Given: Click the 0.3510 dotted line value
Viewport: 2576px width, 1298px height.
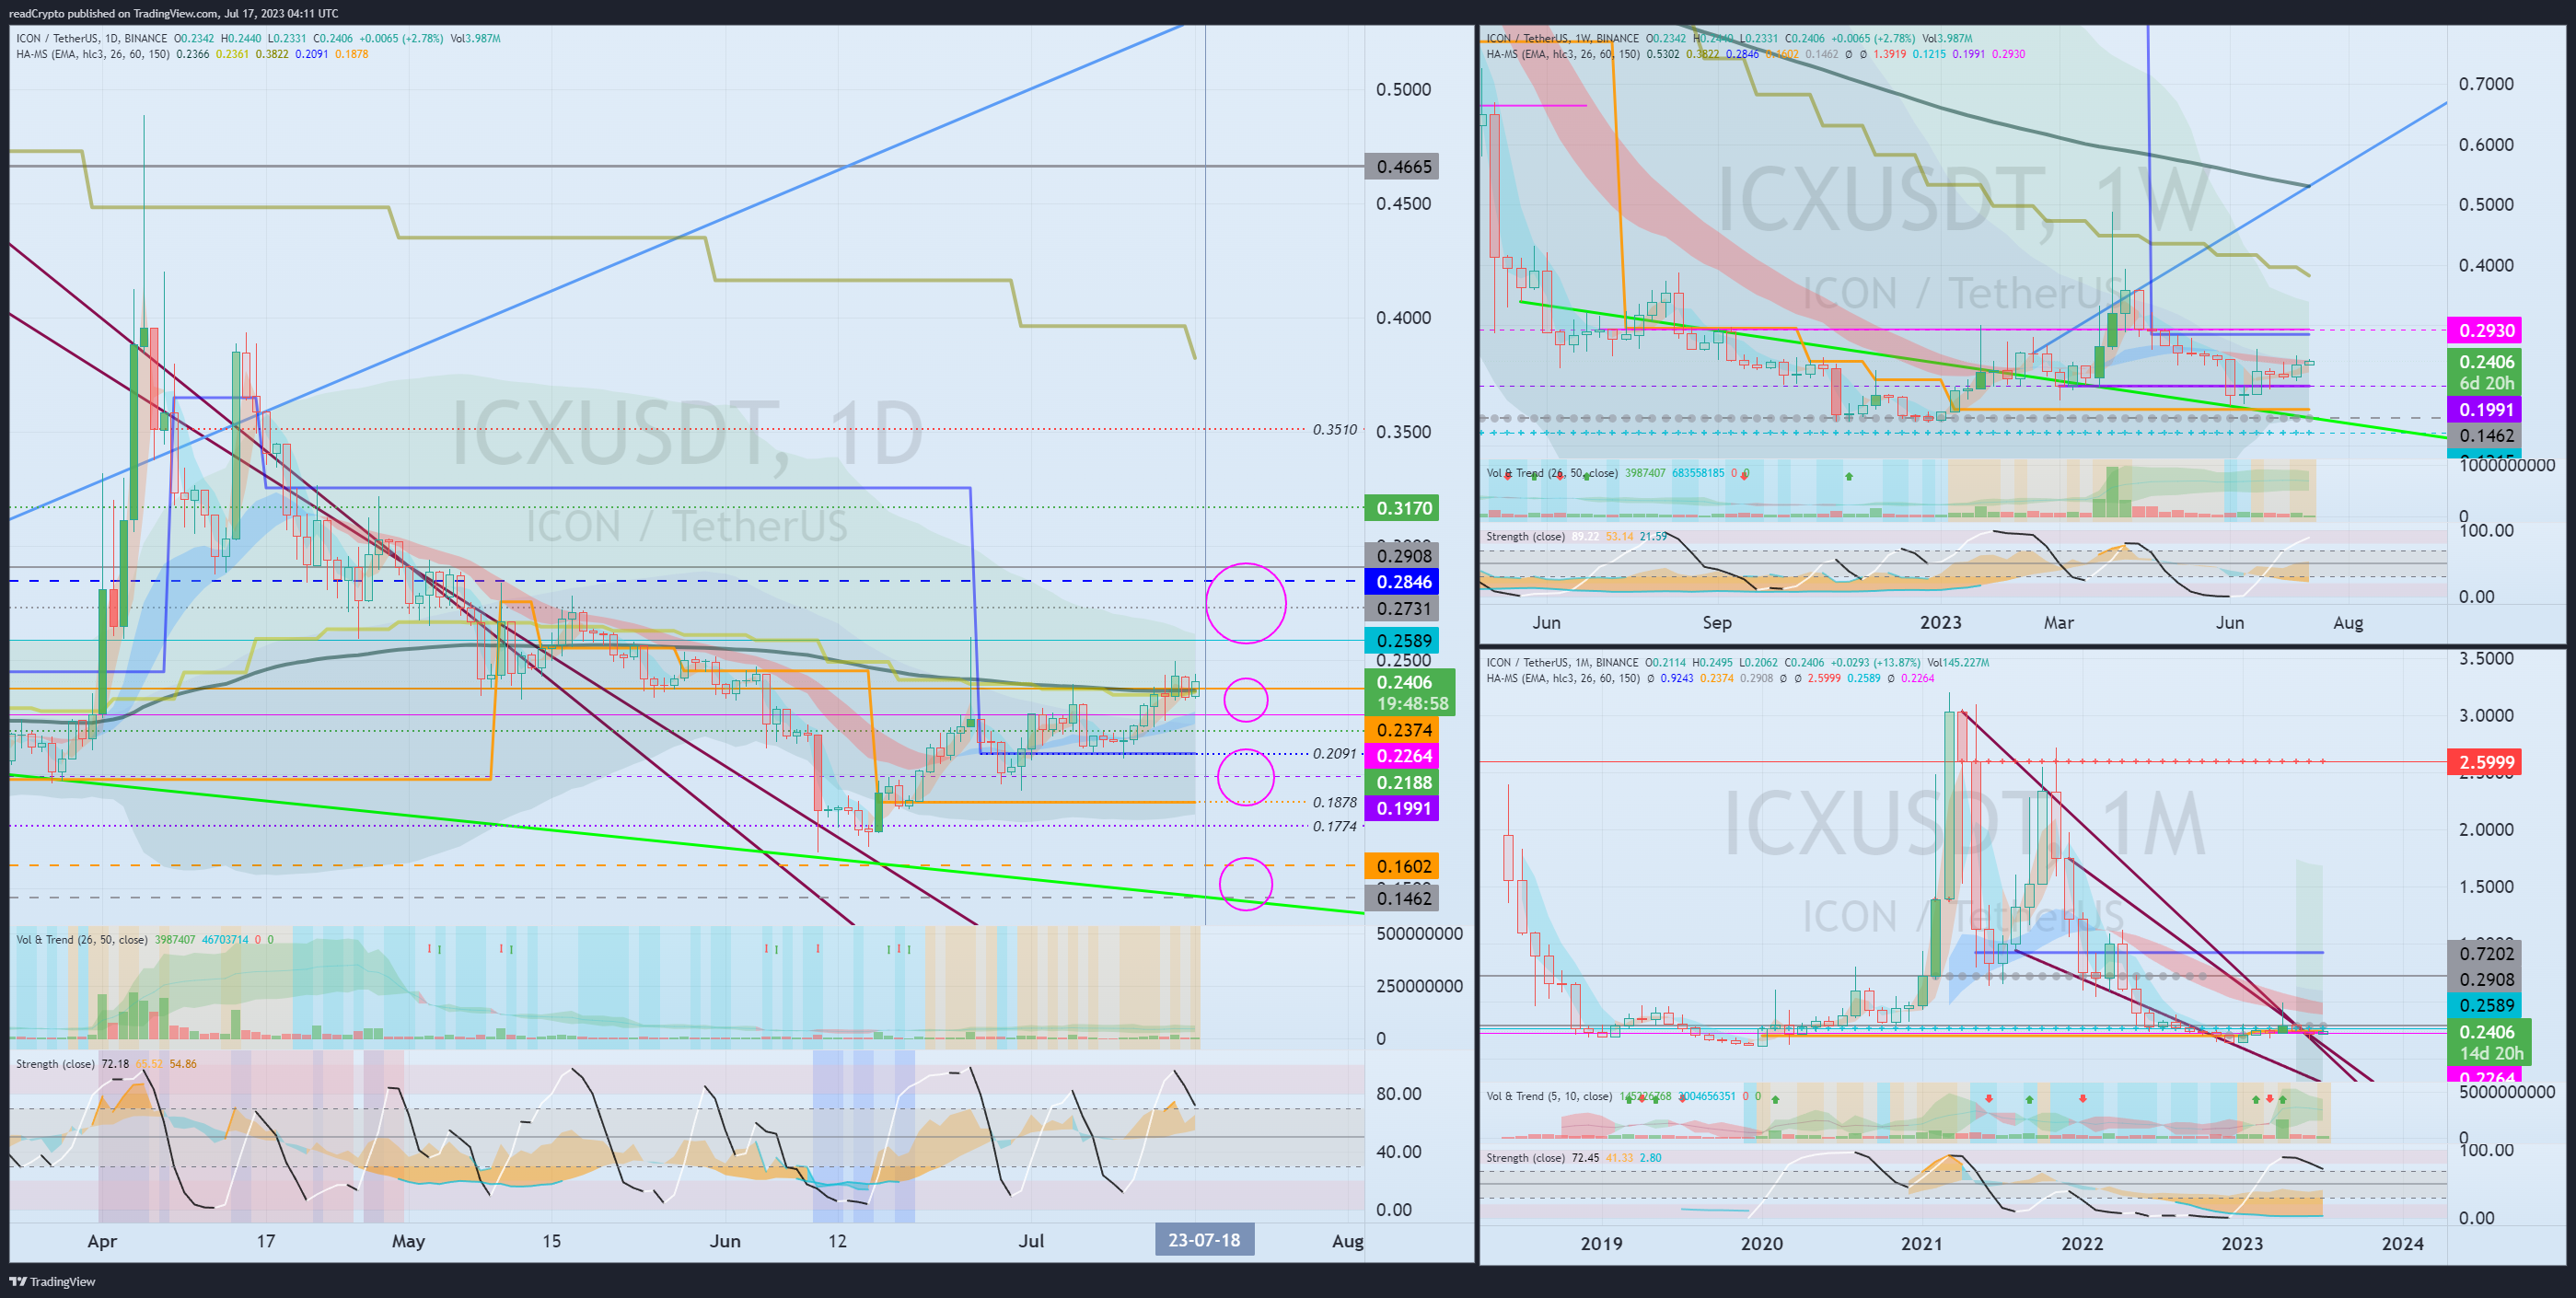Looking at the screenshot, I should click(x=1335, y=430).
